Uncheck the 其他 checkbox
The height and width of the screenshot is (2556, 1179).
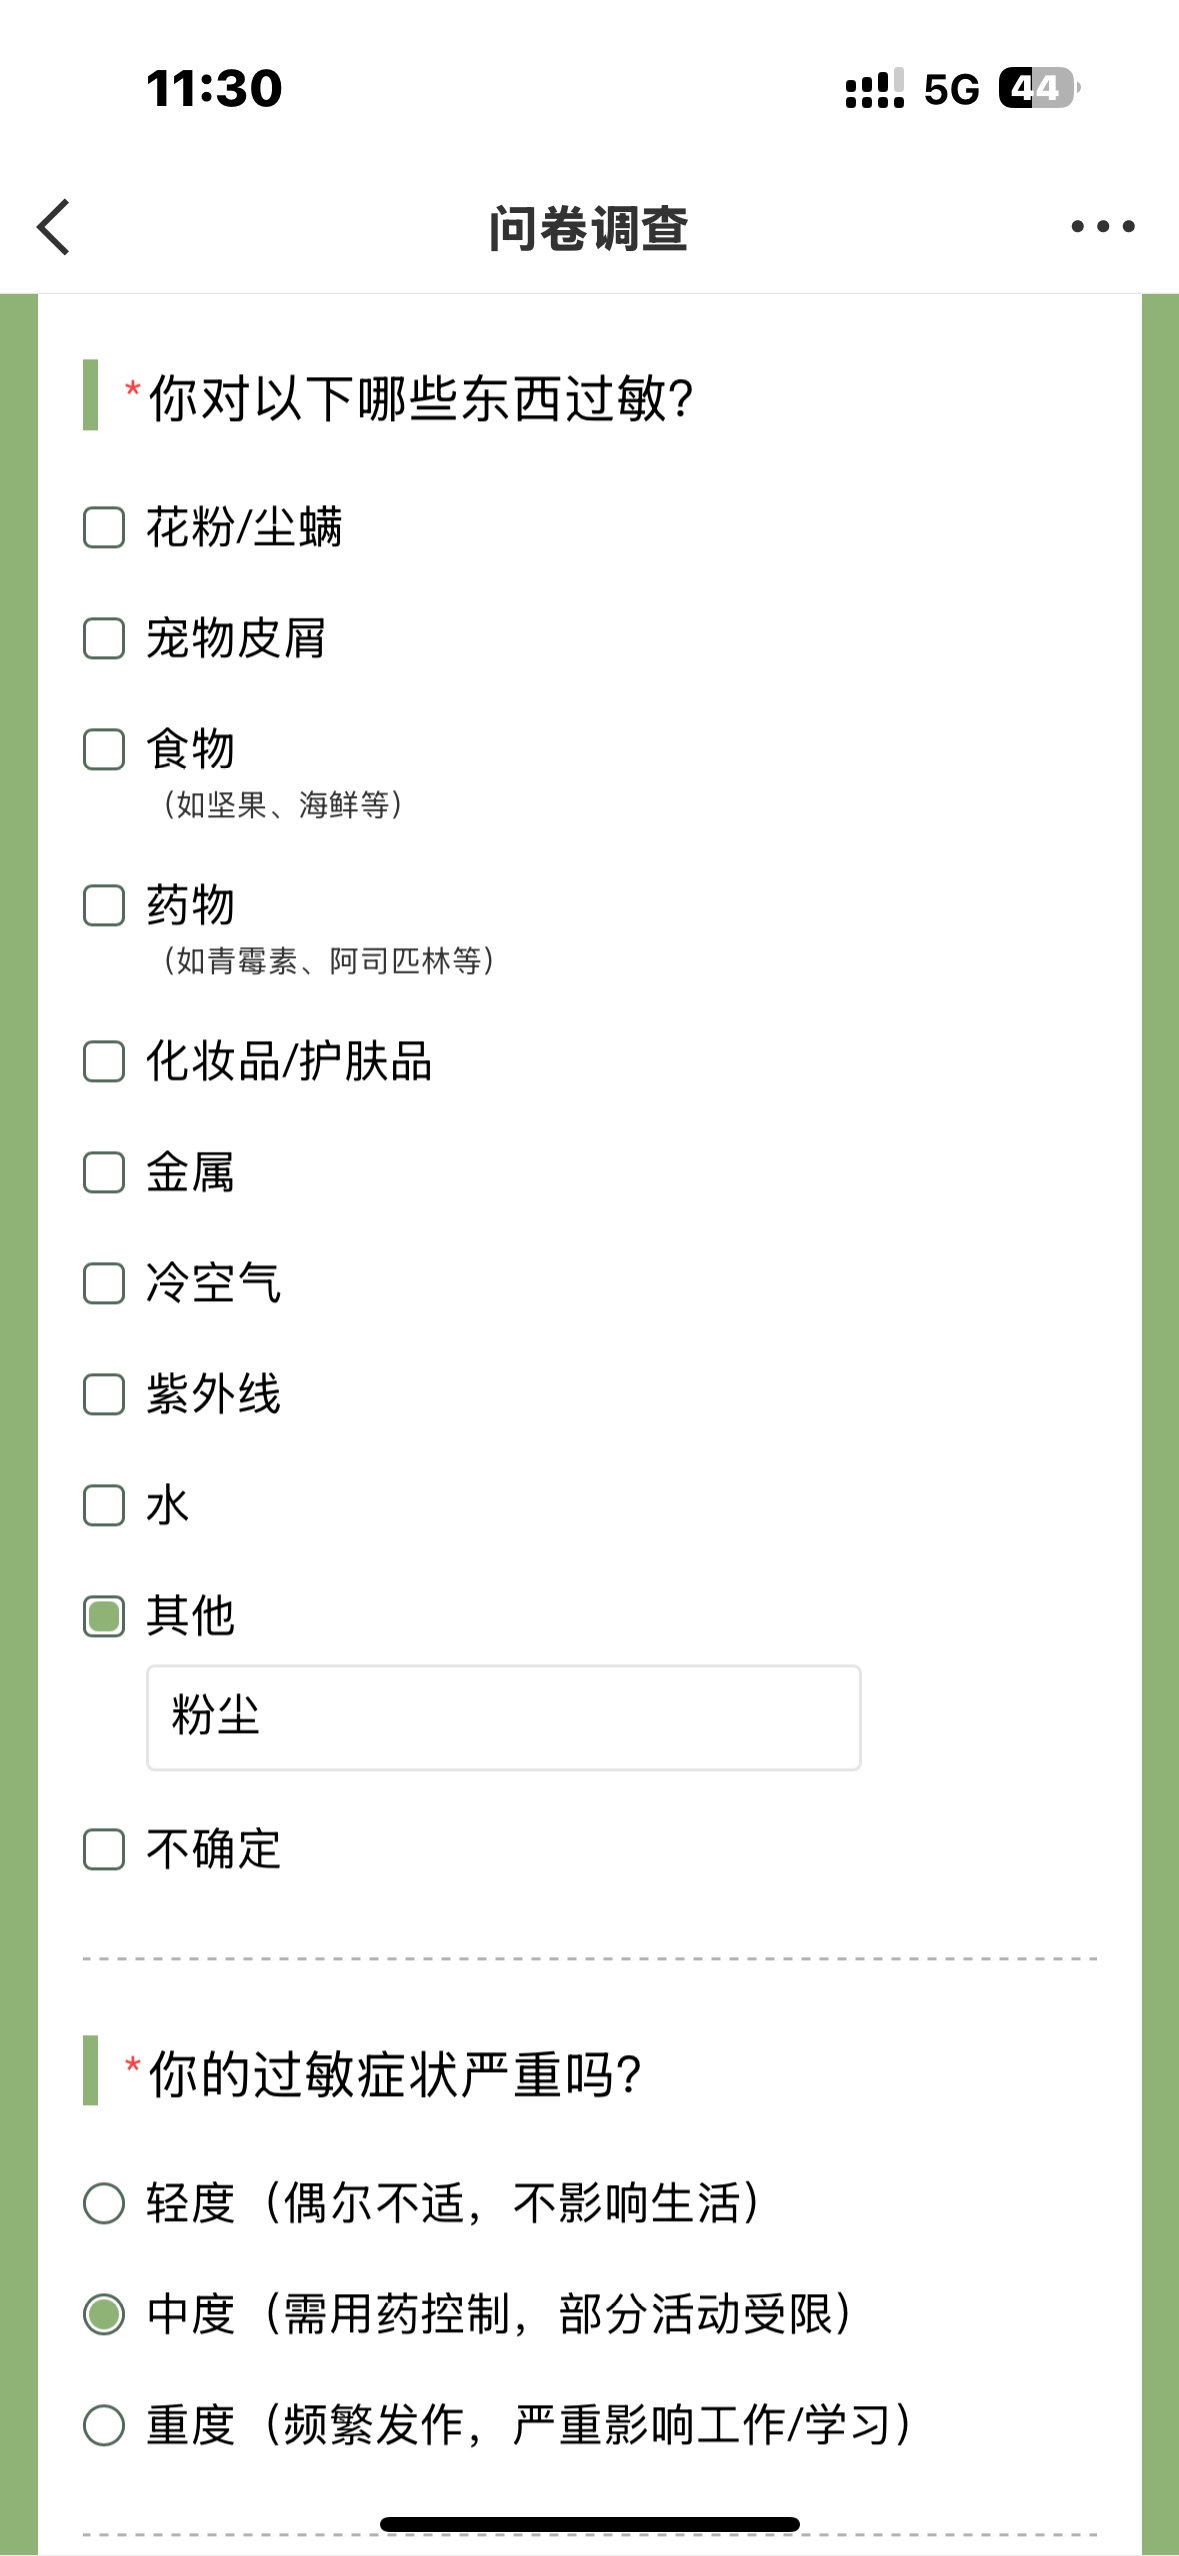104,1616
